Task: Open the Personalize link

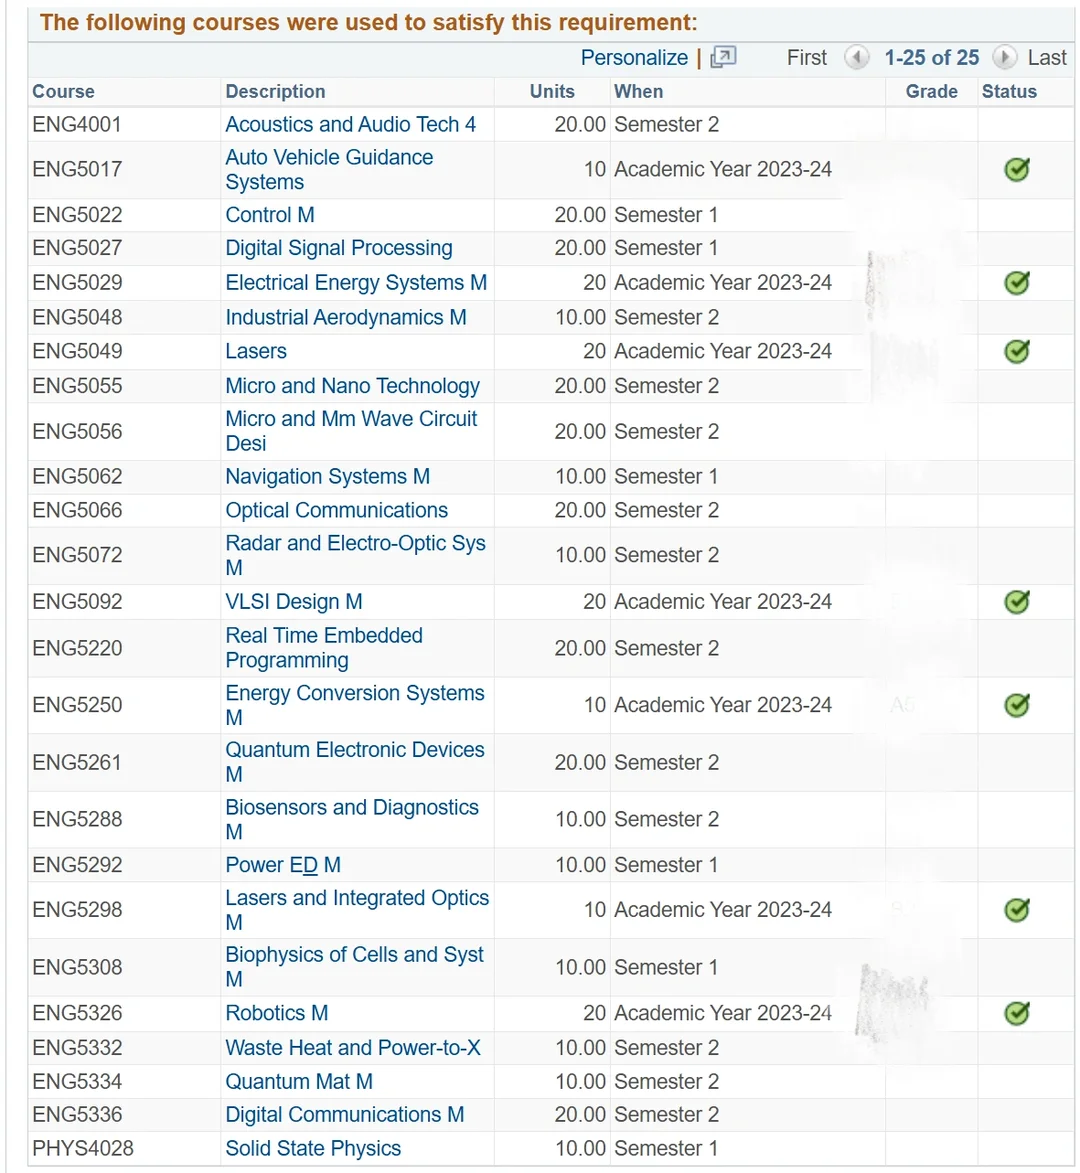Action: click(634, 58)
